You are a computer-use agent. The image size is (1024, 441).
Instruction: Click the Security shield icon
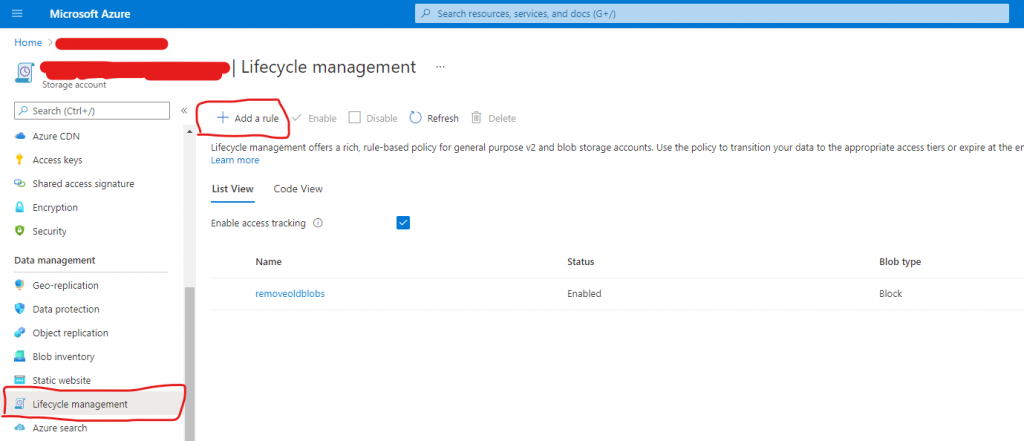pyautogui.click(x=20, y=231)
